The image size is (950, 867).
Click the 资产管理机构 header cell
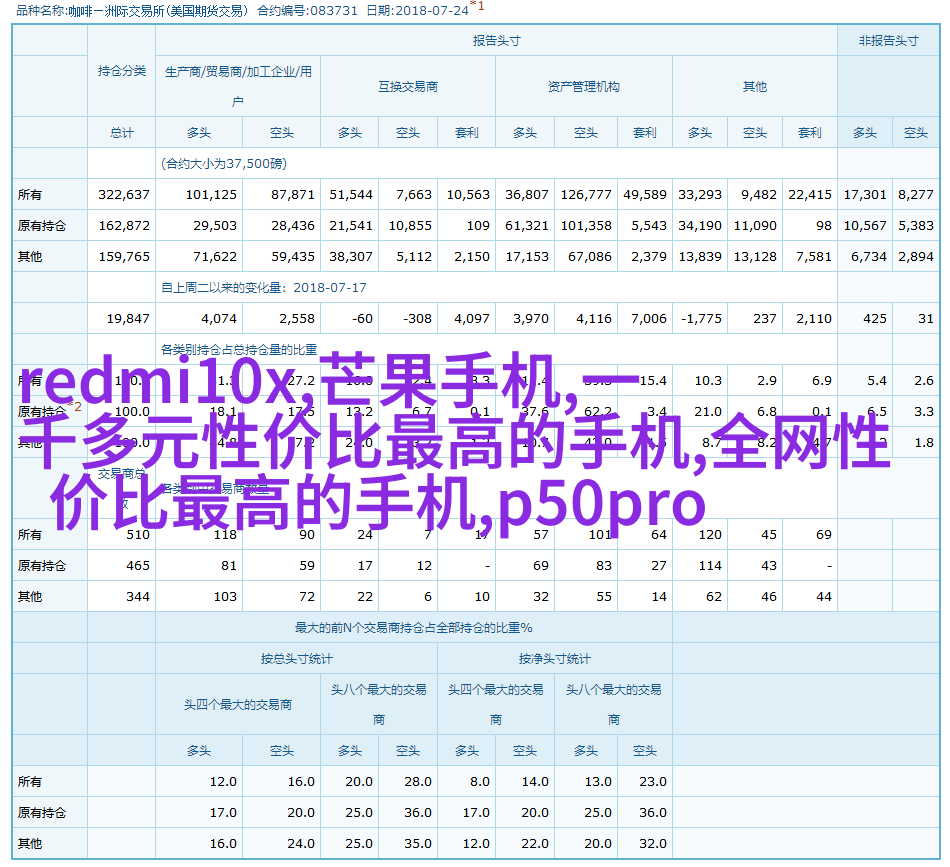(x=583, y=87)
